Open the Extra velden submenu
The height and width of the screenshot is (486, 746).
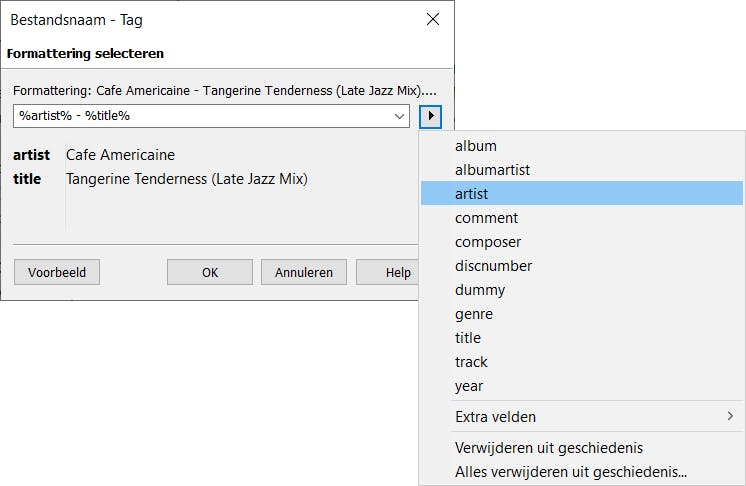tap(582, 416)
